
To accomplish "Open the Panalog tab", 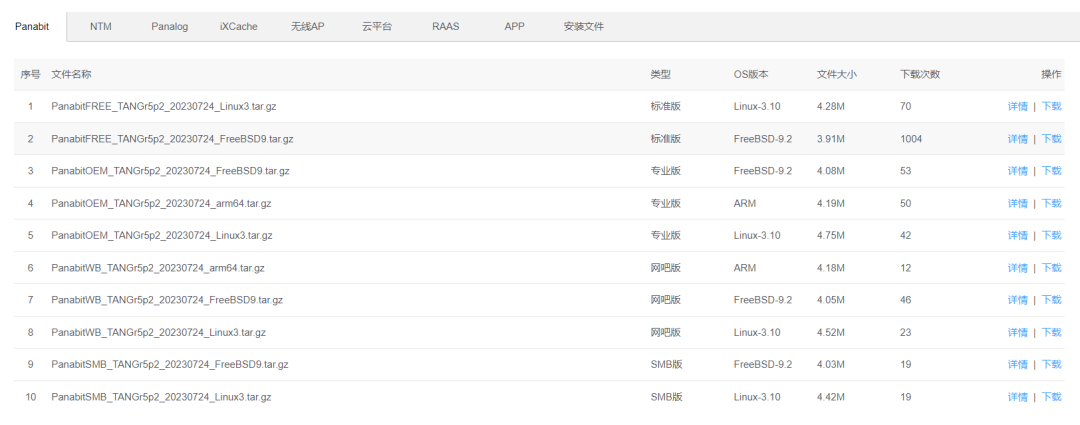I will pyautogui.click(x=169, y=27).
